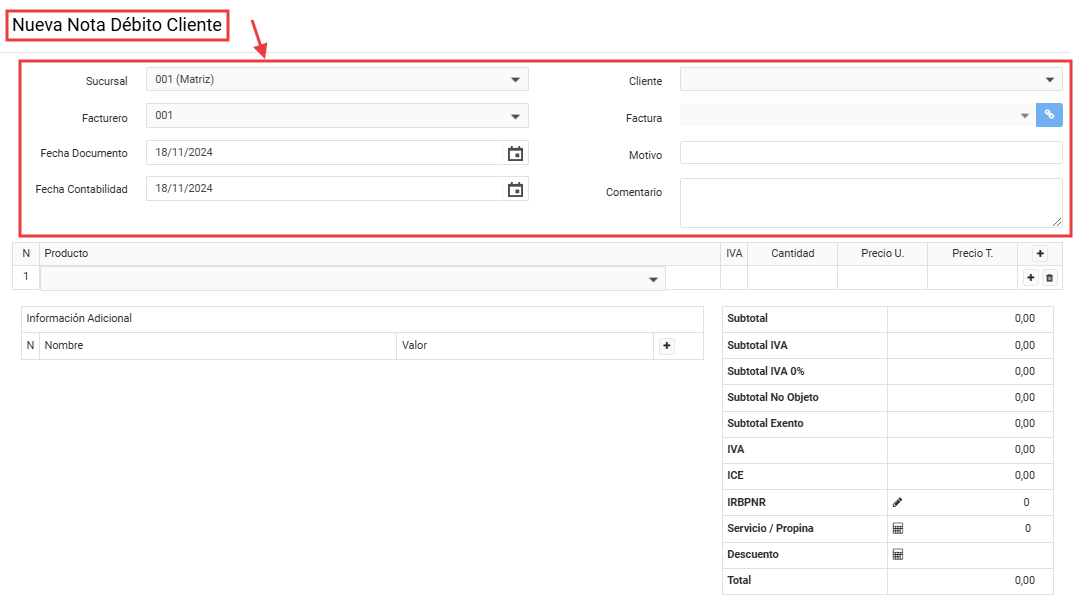Image resolution: width=1073 pixels, height=600 pixels.
Task: Open Descuento calculator icon
Action: (898, 554)
